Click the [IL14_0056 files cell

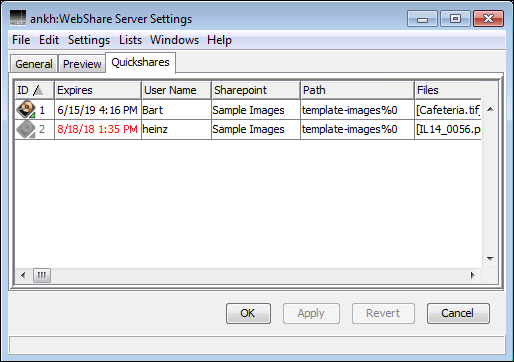pos(448,129)
